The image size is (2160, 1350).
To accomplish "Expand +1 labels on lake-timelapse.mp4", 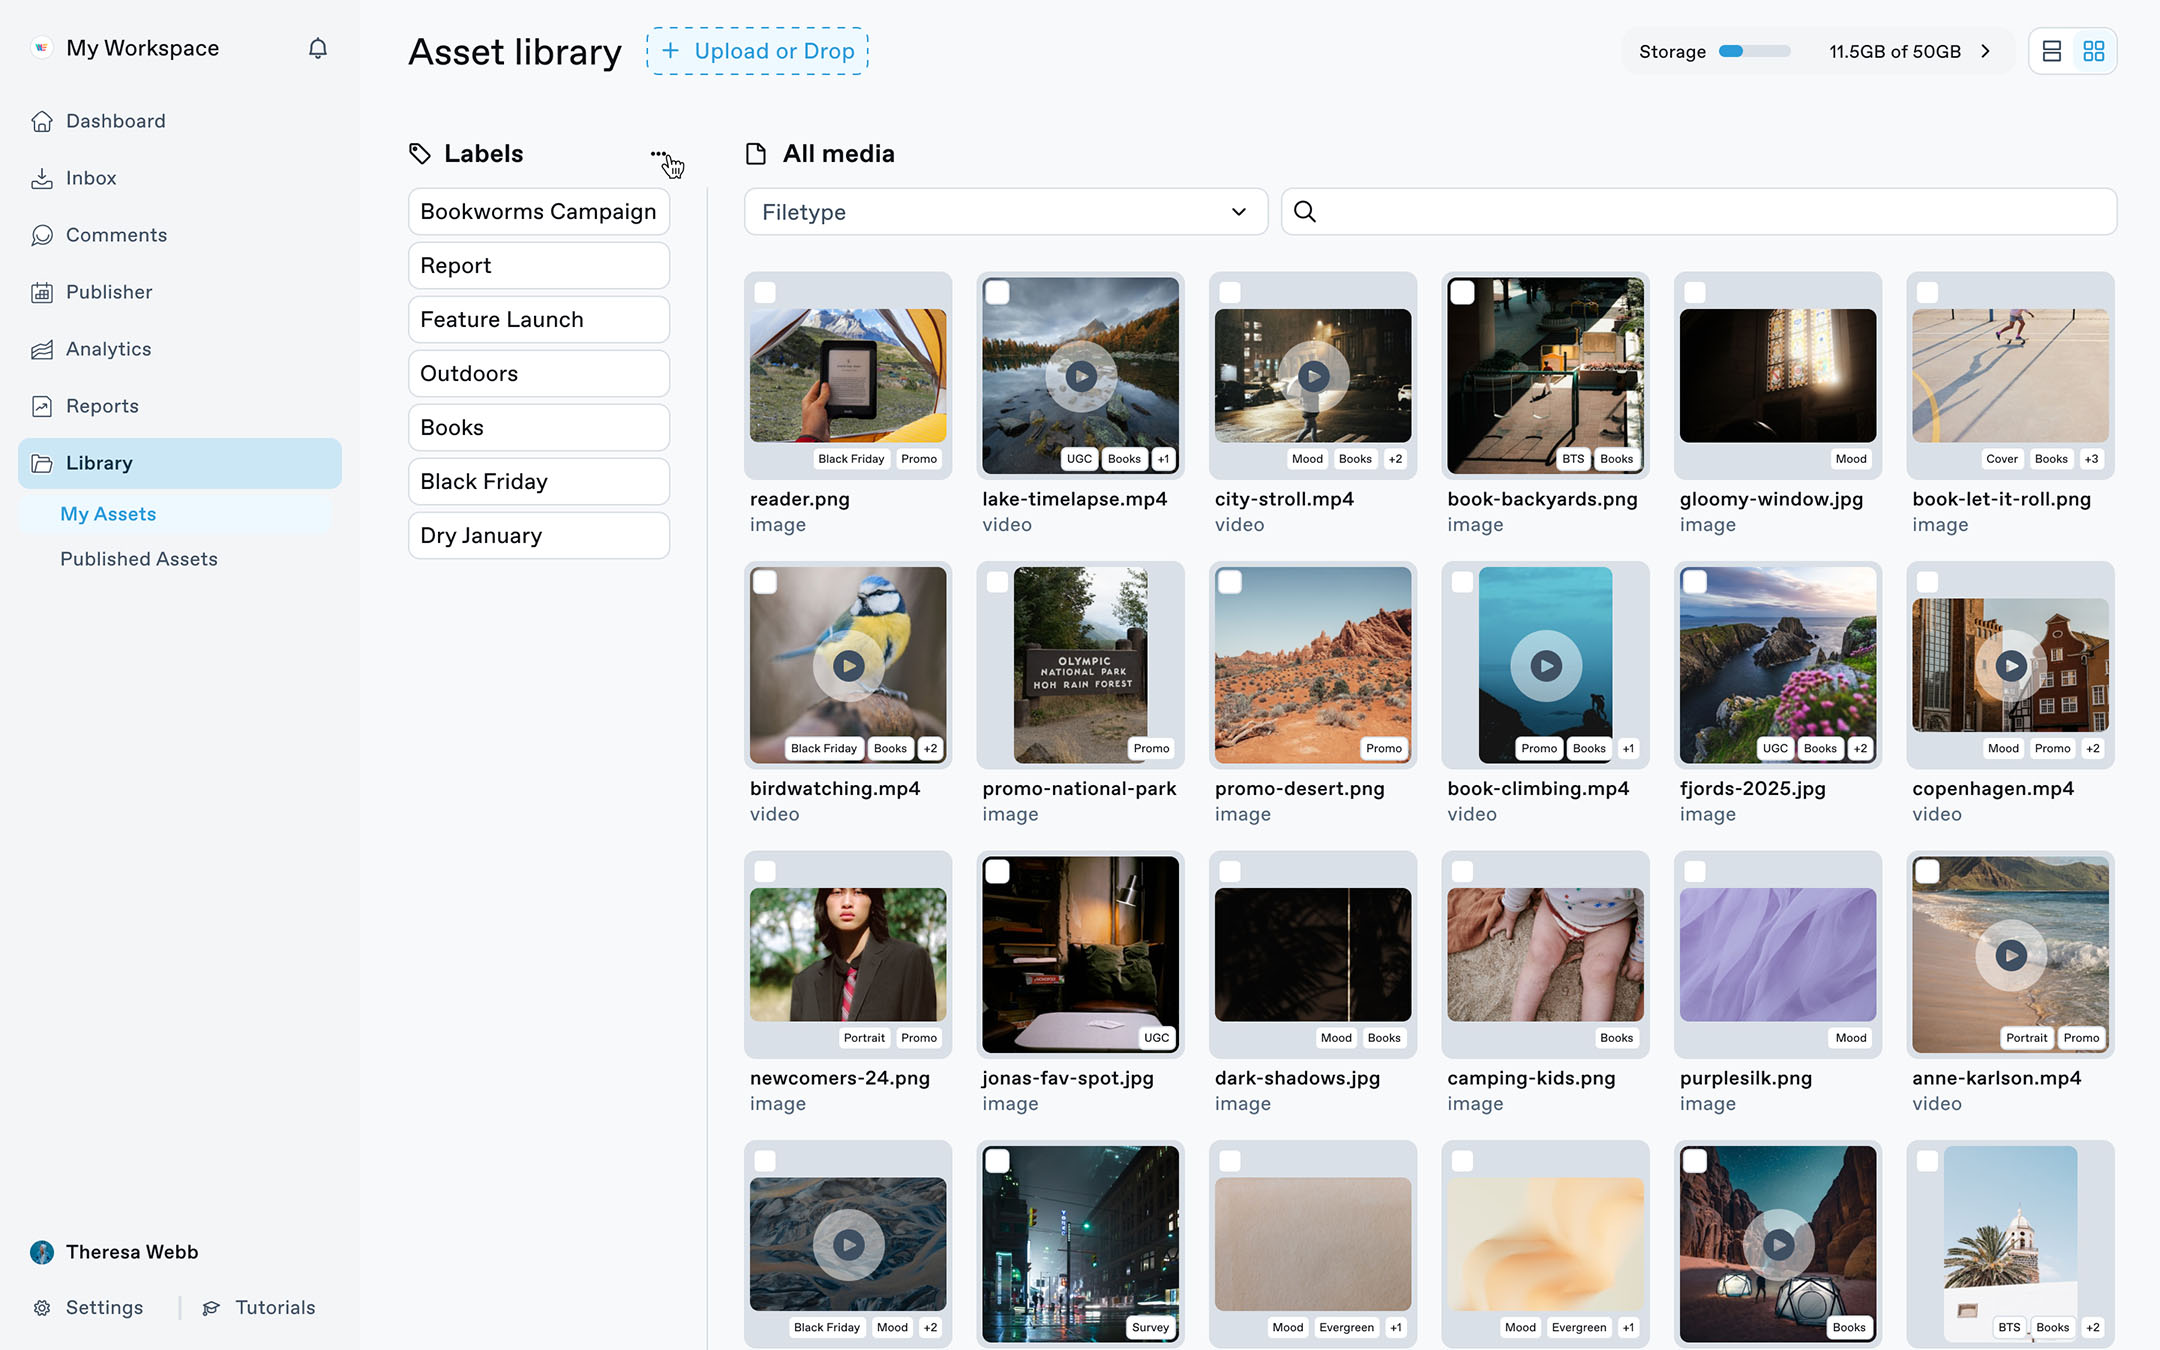I will click(1163, 459).
